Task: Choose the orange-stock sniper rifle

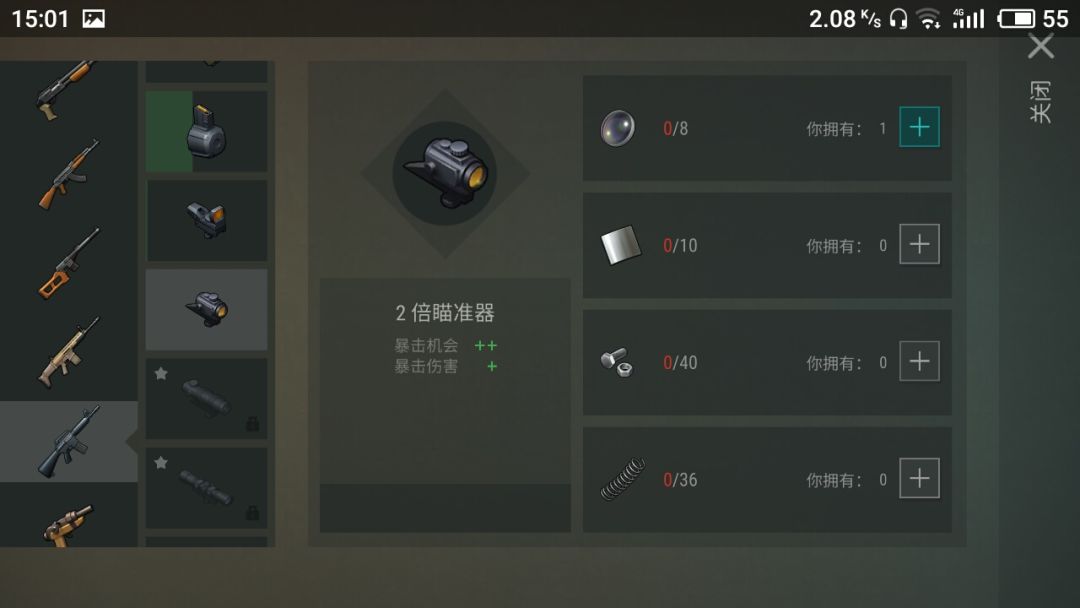Action: (68, 264)
